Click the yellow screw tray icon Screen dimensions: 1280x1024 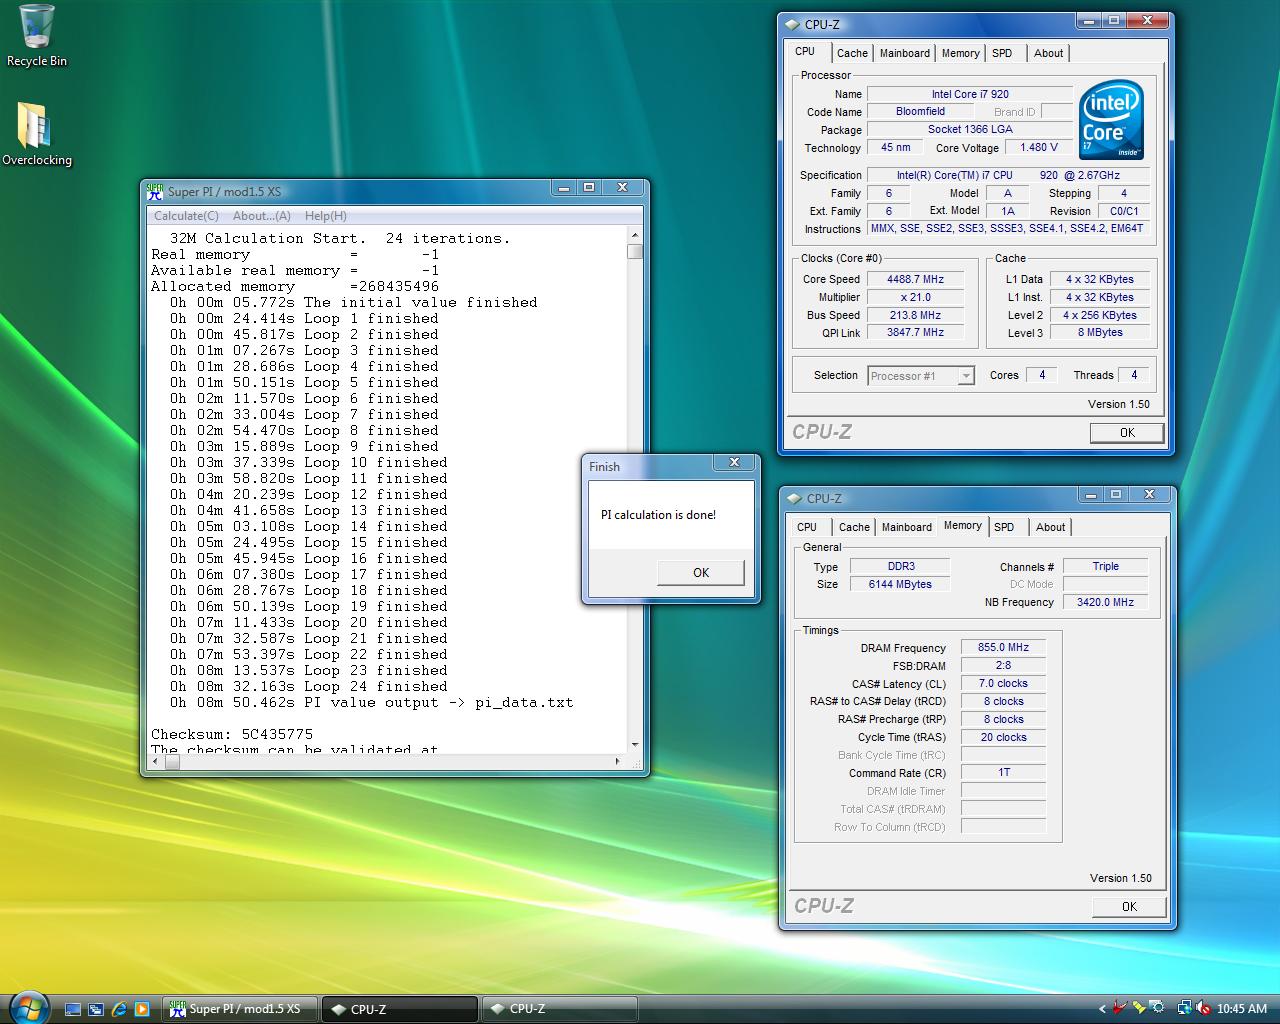pos(1140,1009)
